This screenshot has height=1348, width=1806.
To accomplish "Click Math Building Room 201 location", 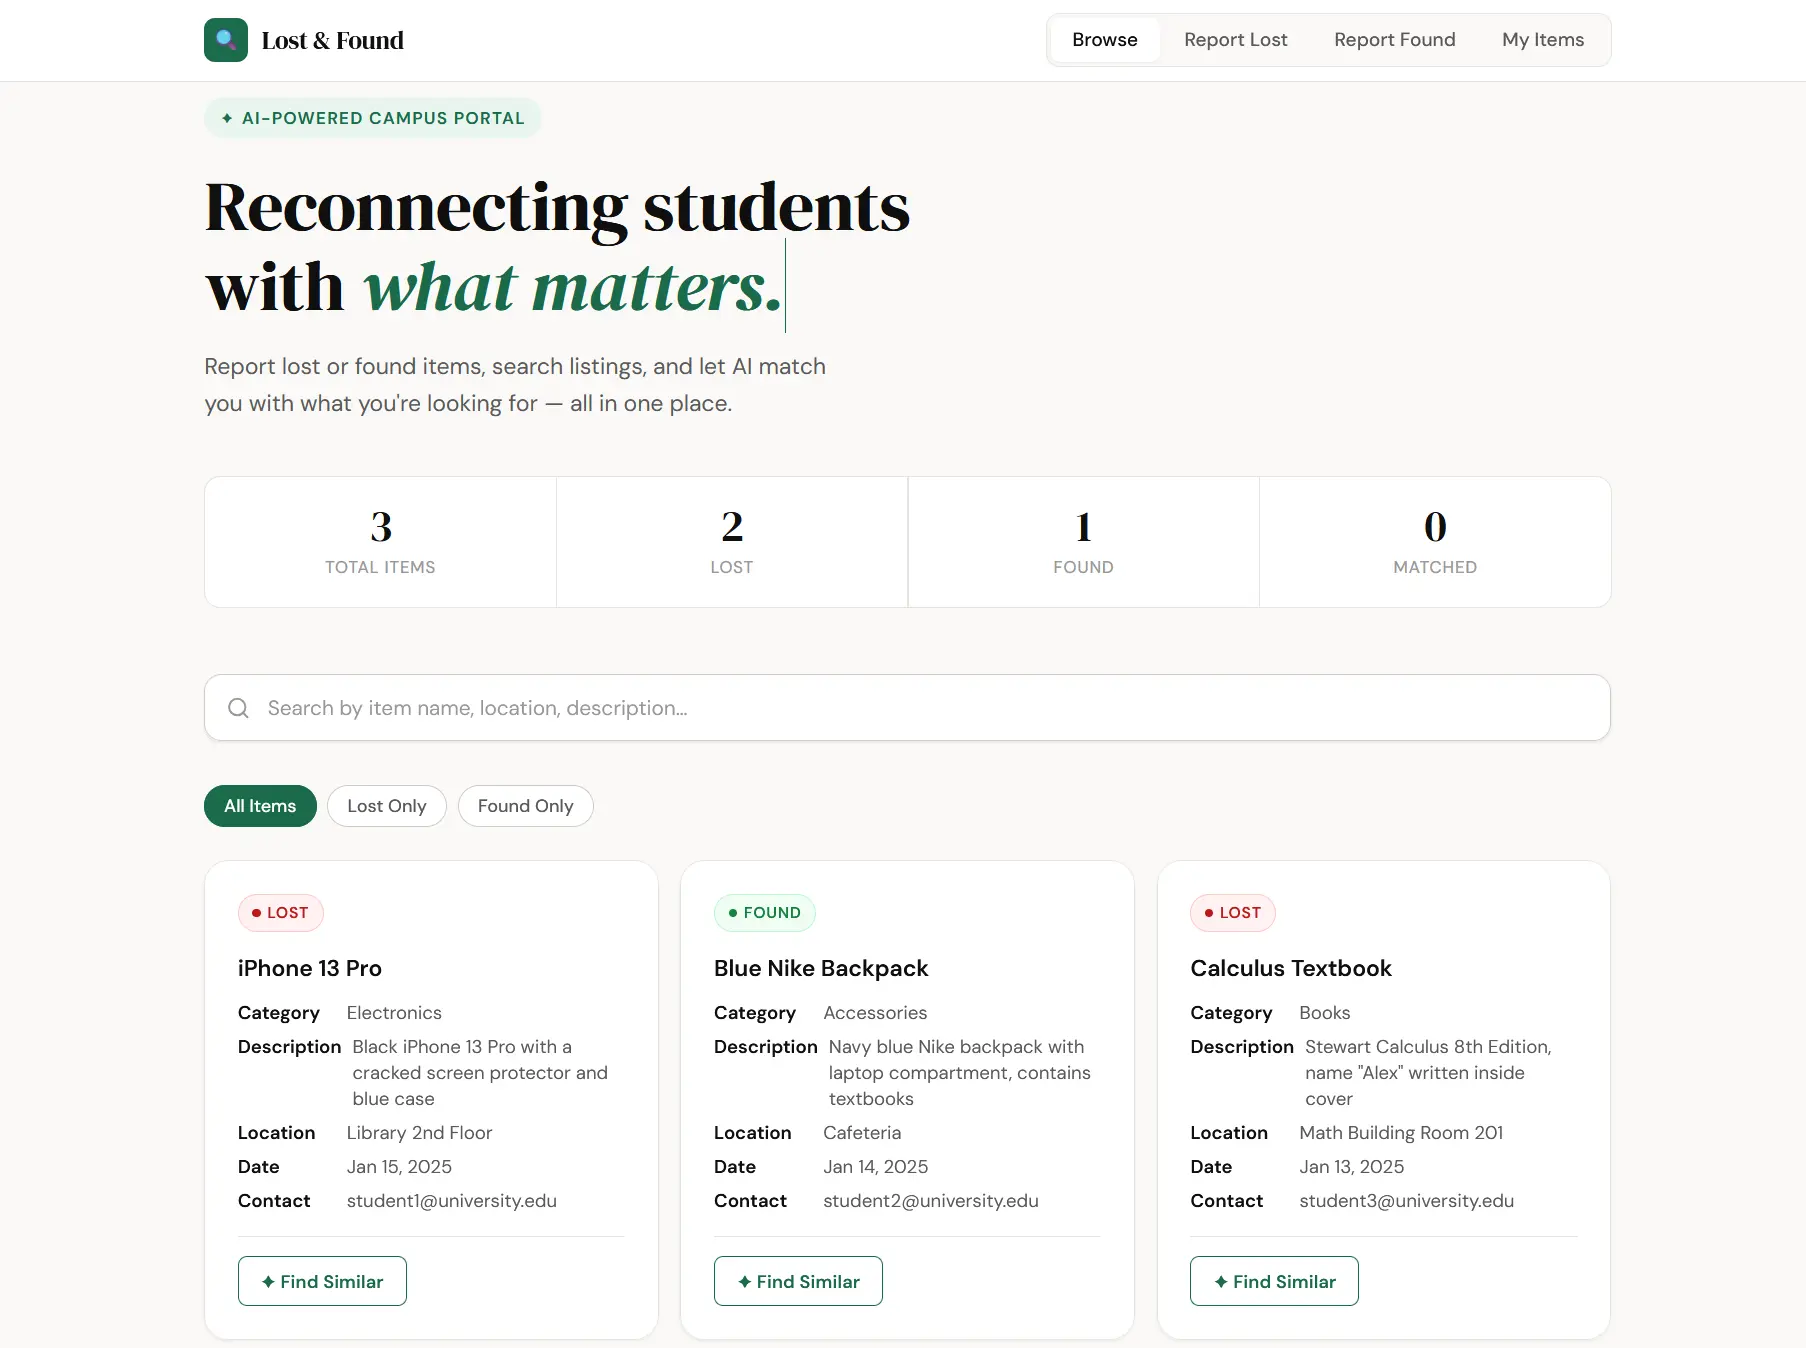I will click(1401, 1133).
